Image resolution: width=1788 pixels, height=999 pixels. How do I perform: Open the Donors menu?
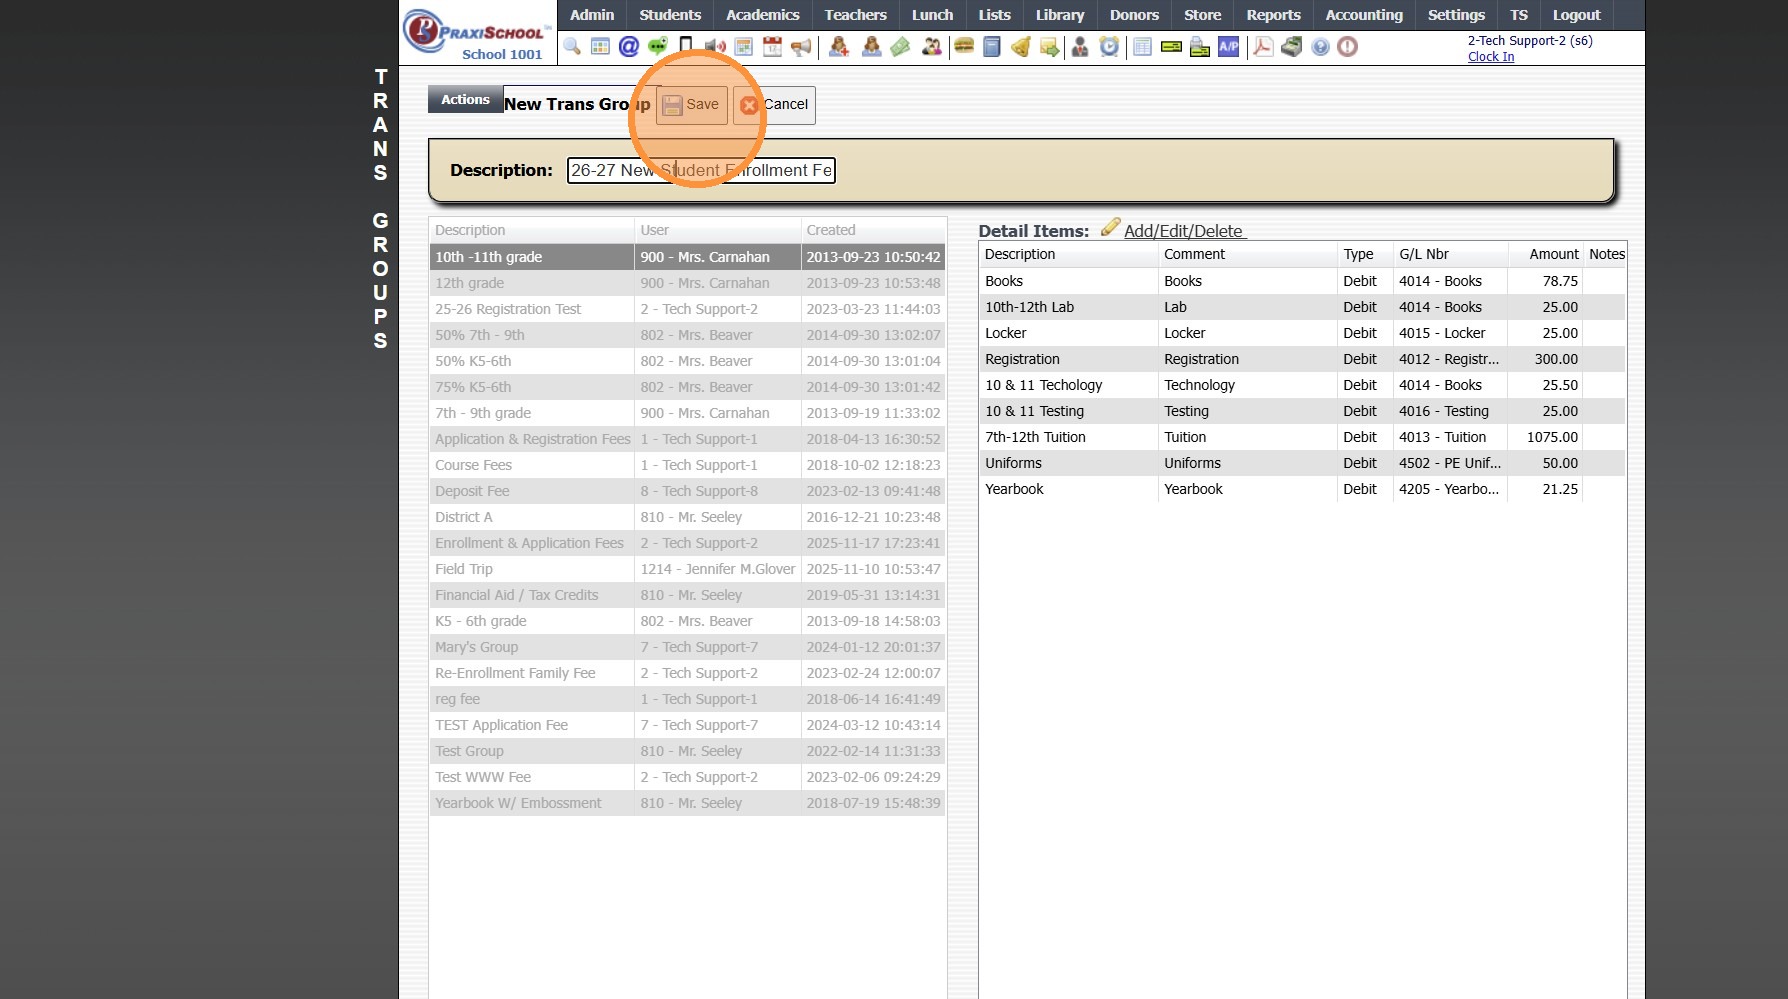pos(1134,15)
